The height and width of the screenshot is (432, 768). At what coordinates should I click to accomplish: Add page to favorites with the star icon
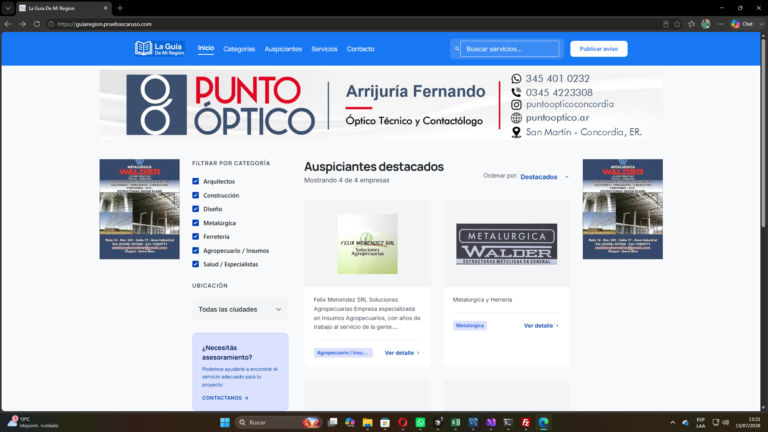pyautogui.click(x=677, y=24)
